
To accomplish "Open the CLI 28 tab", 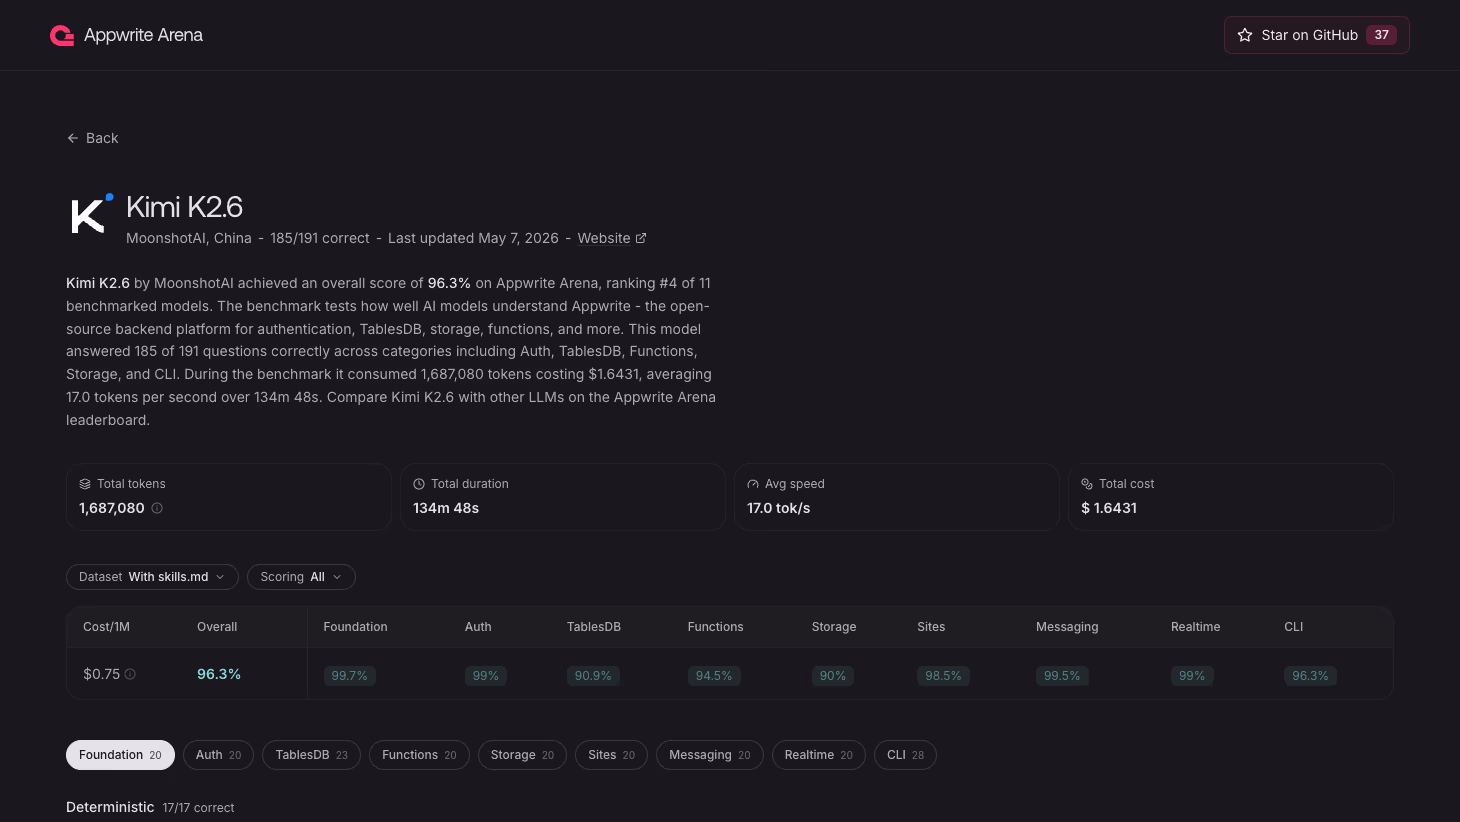I will pyautogui.click(x=905, y=755).
